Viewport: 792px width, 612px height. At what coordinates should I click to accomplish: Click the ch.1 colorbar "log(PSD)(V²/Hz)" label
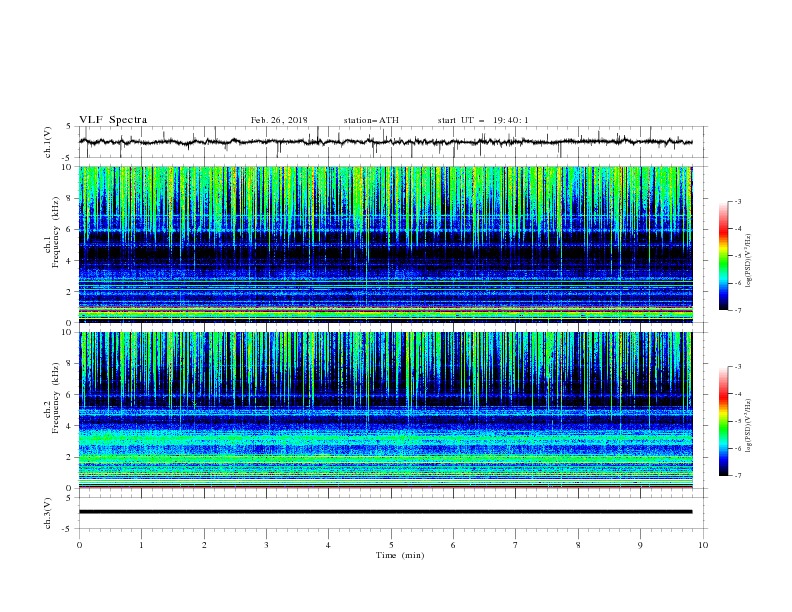(x=749, y=261)
